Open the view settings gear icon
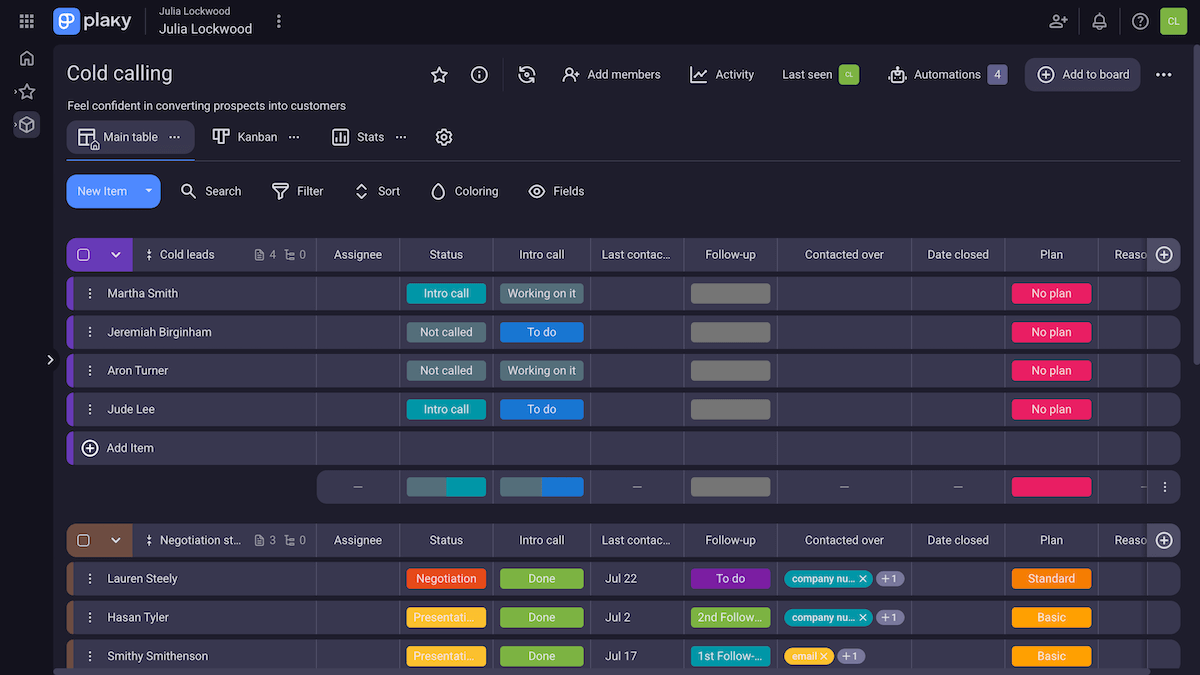This screenshot has height=675, width=1200. [444, 137]
